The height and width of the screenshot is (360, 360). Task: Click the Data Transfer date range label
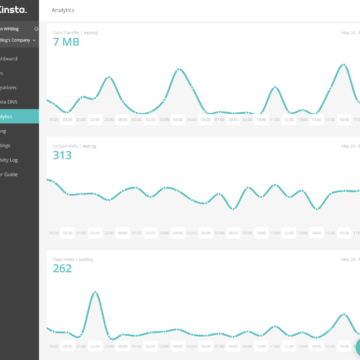(x=350, y=33)
